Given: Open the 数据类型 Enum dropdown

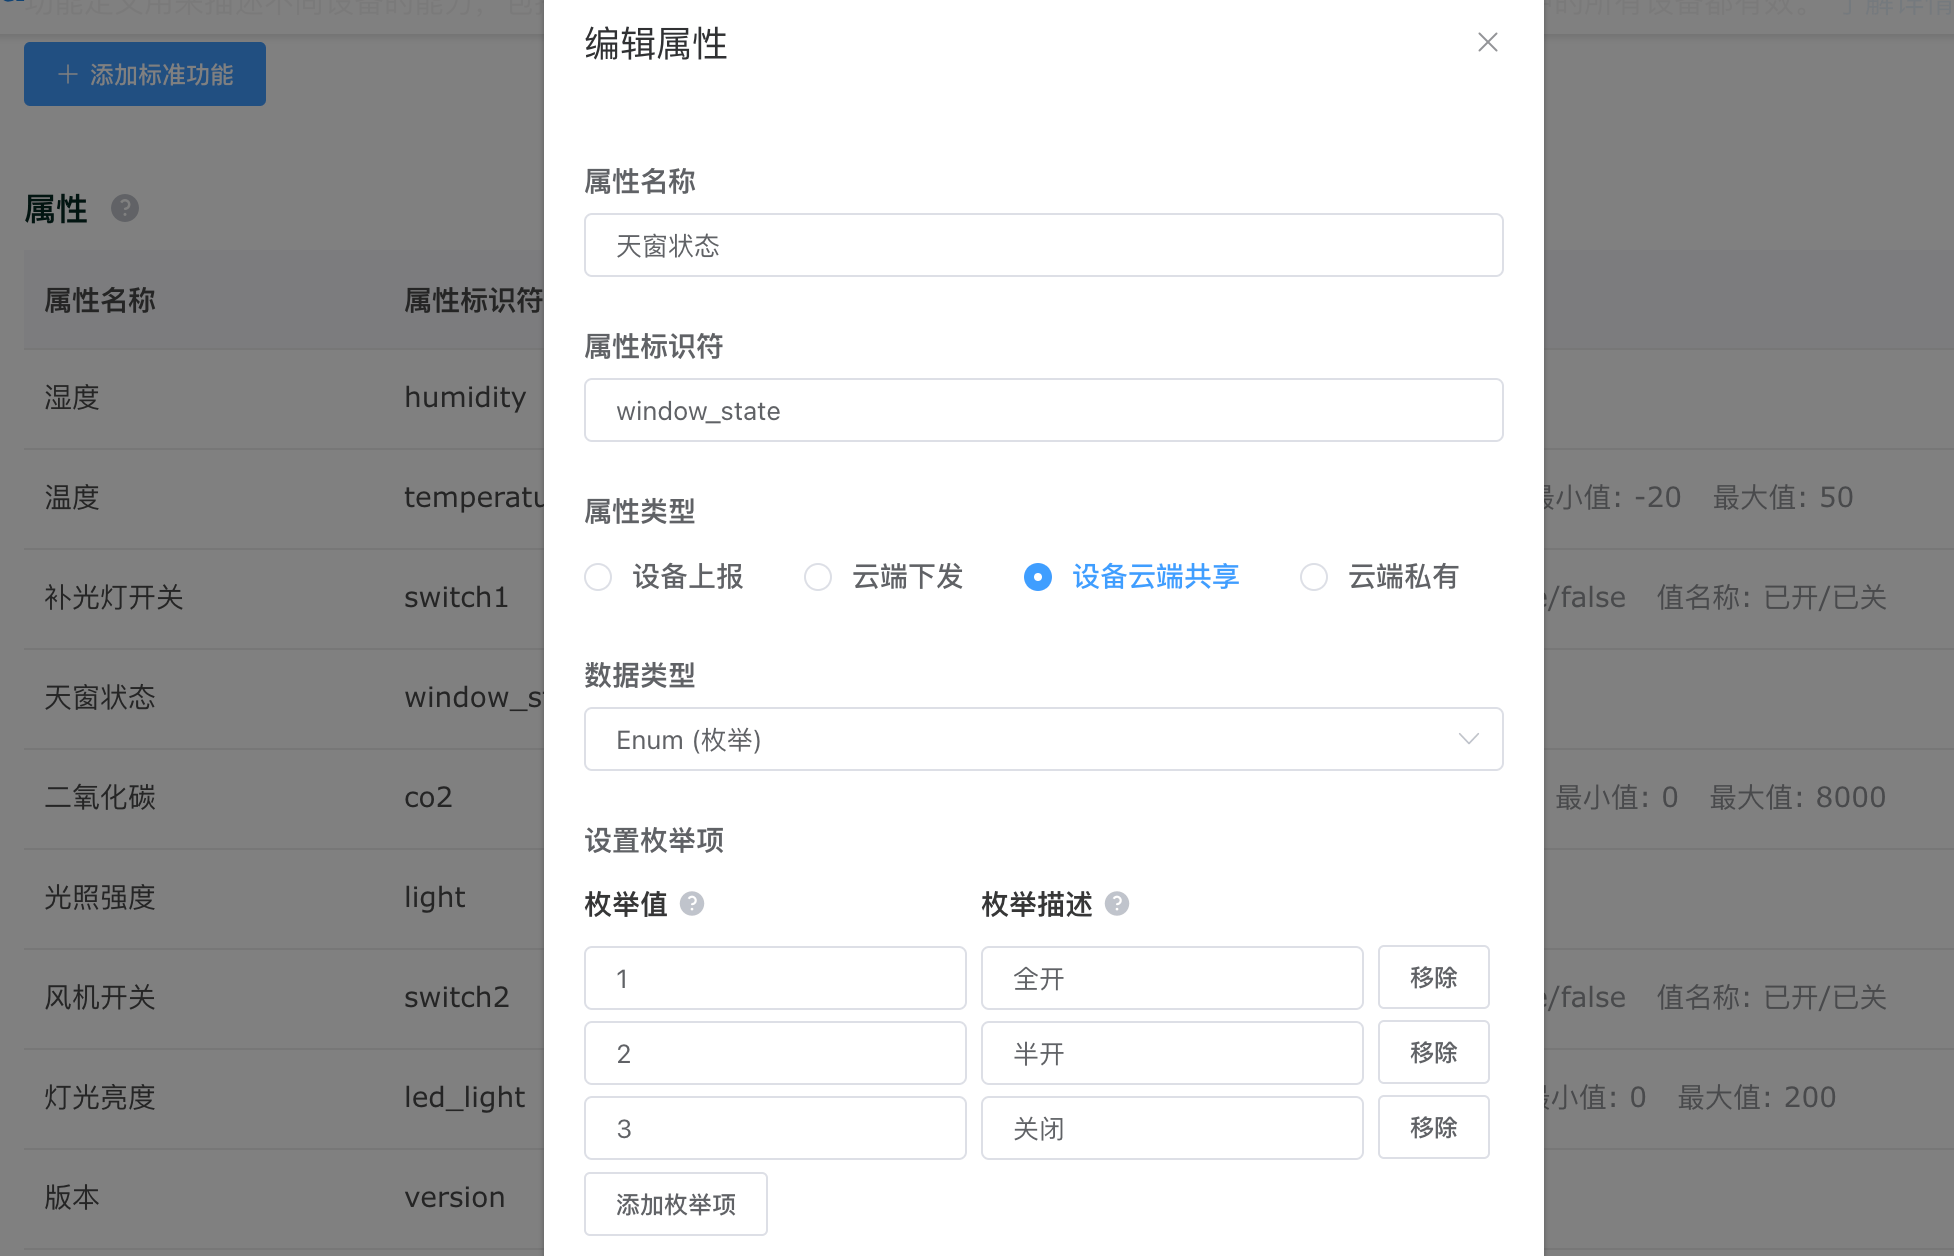Looking at the screenshot, I should pos(1042,739).
